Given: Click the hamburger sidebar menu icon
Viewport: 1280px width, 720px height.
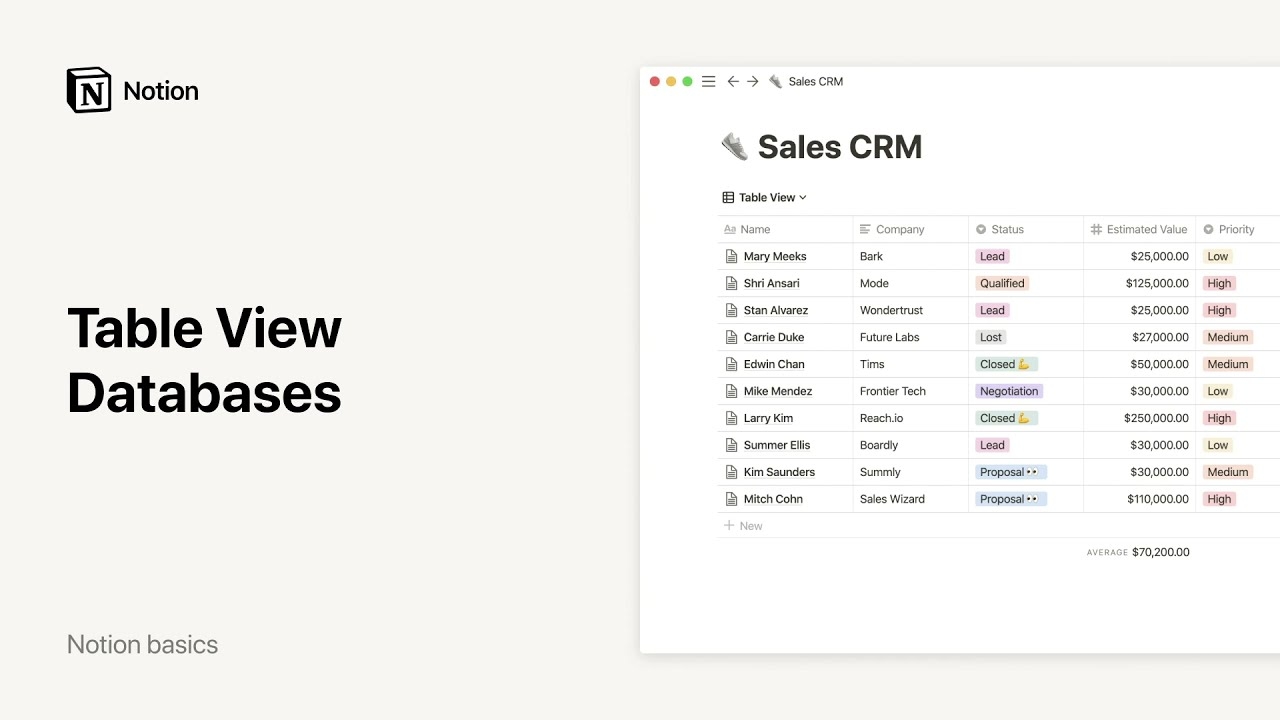Looking at the screenshot, I should click(x=708, y=82).
